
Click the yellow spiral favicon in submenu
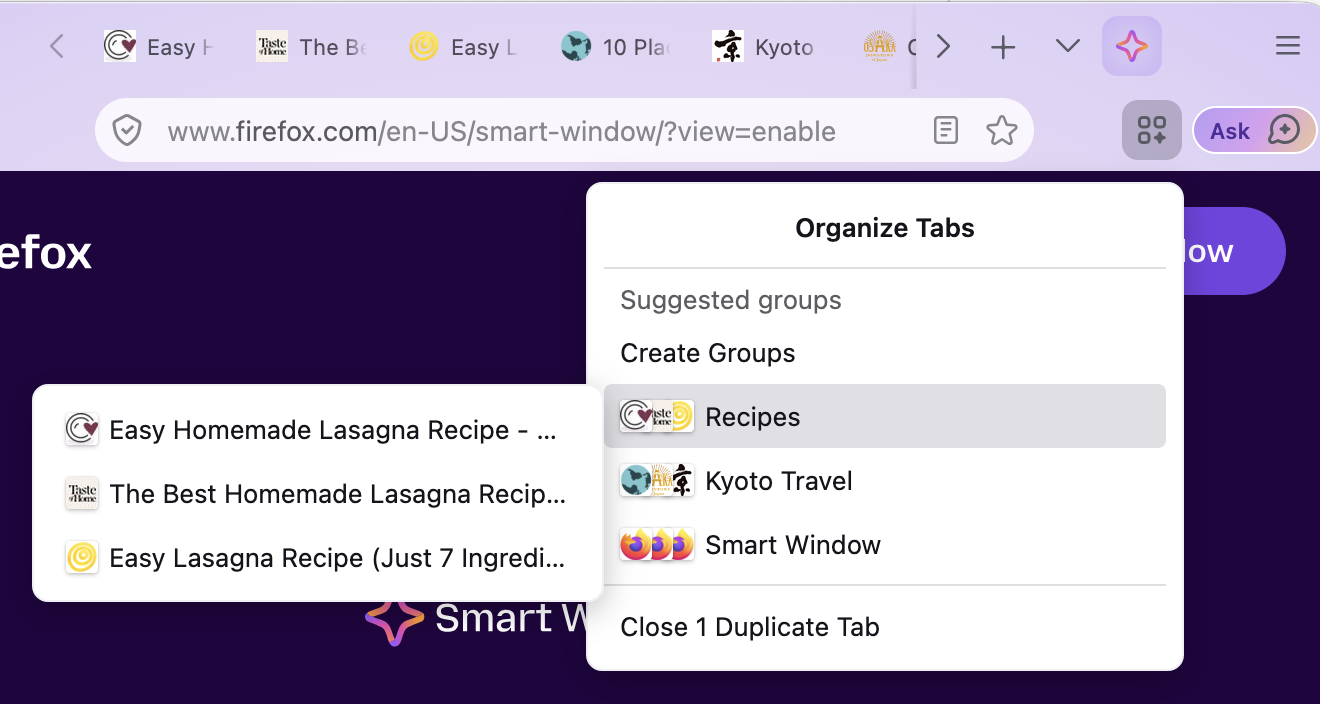point(82,558)
